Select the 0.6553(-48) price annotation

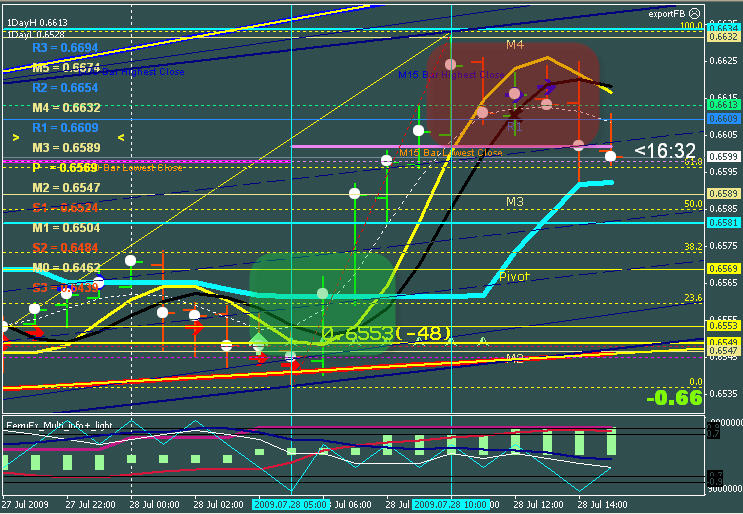[386, 334]
